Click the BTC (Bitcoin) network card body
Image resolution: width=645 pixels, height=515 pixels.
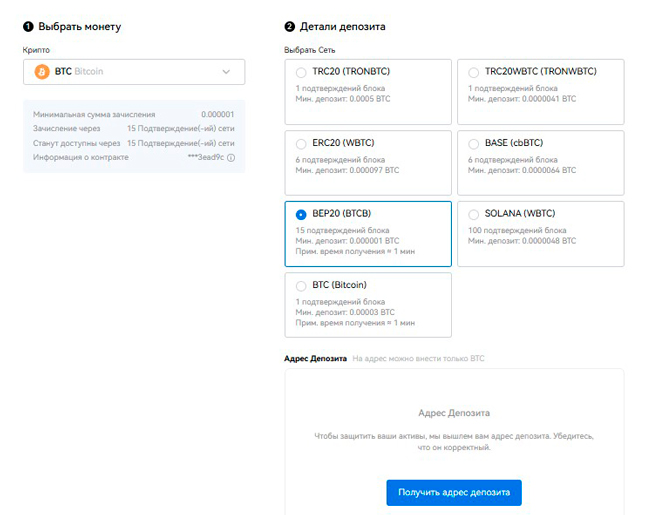tap(368, 305)
